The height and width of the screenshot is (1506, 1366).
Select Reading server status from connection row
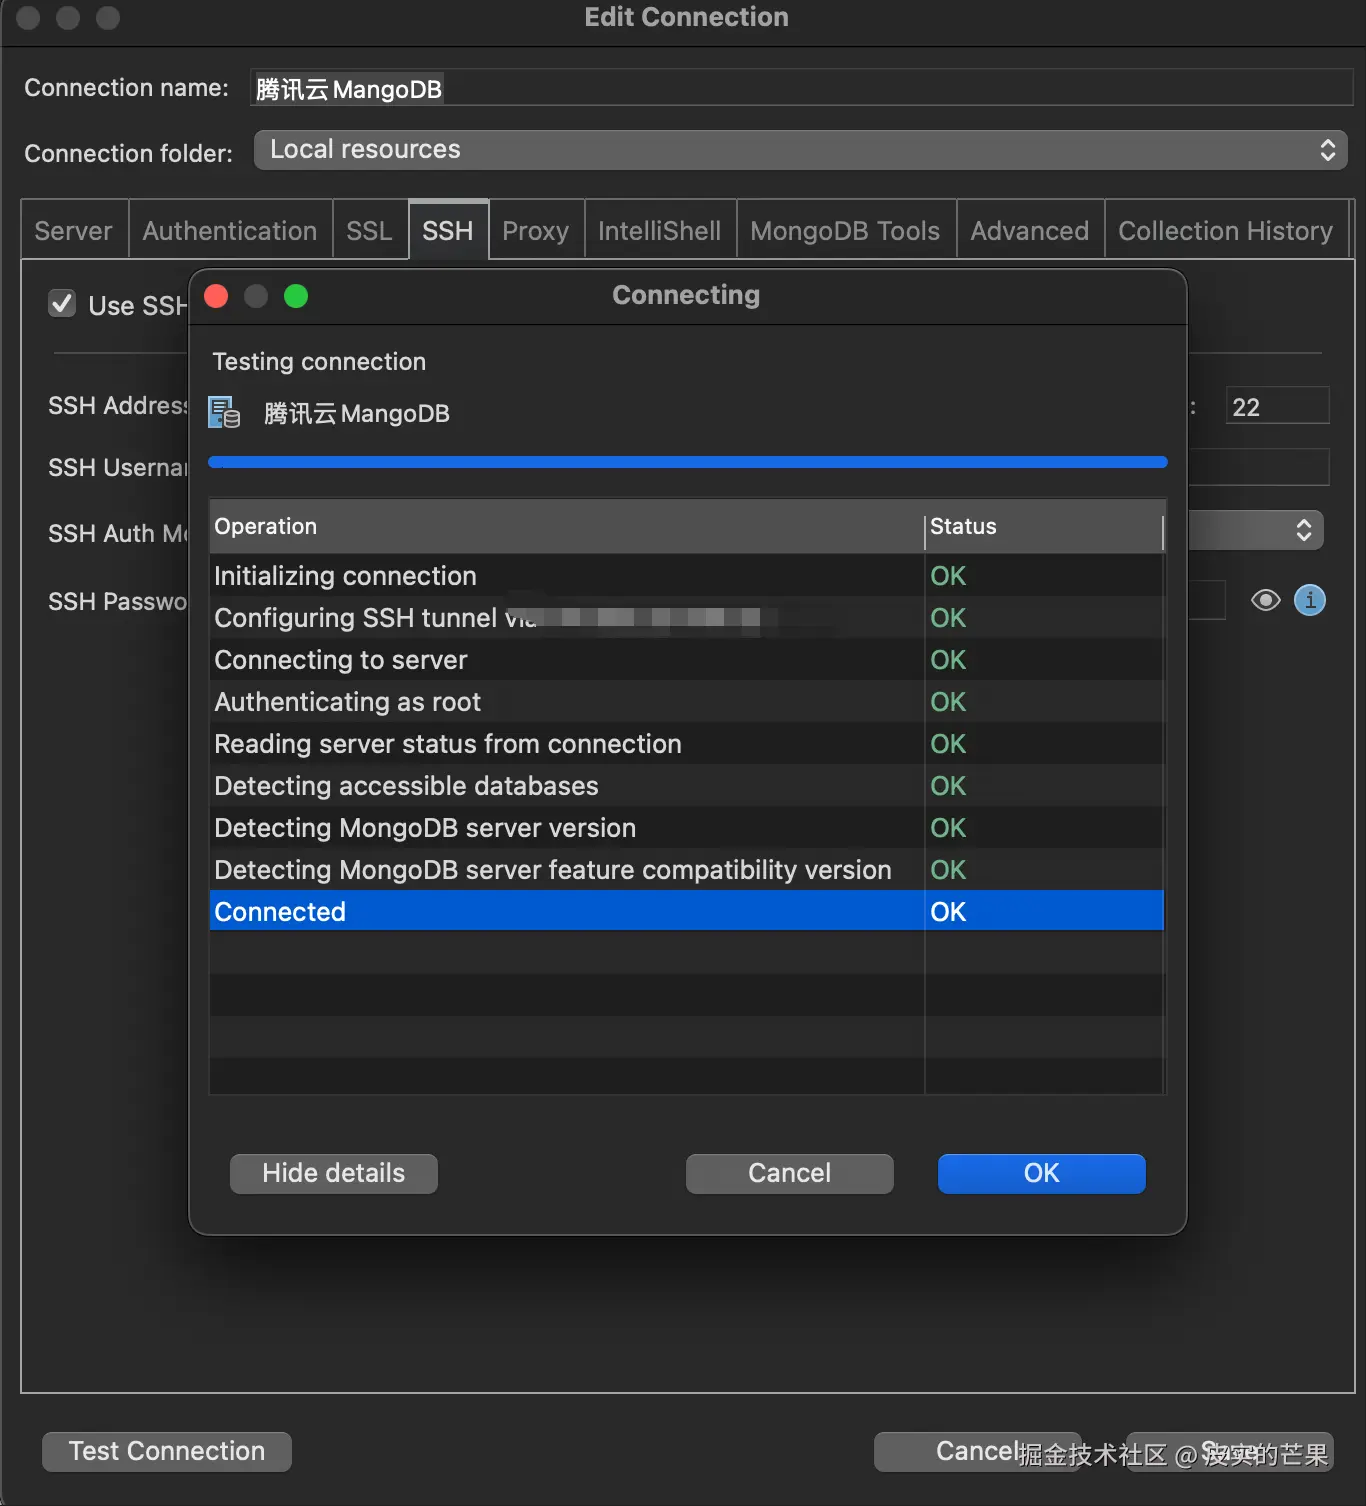coord(687,744)
